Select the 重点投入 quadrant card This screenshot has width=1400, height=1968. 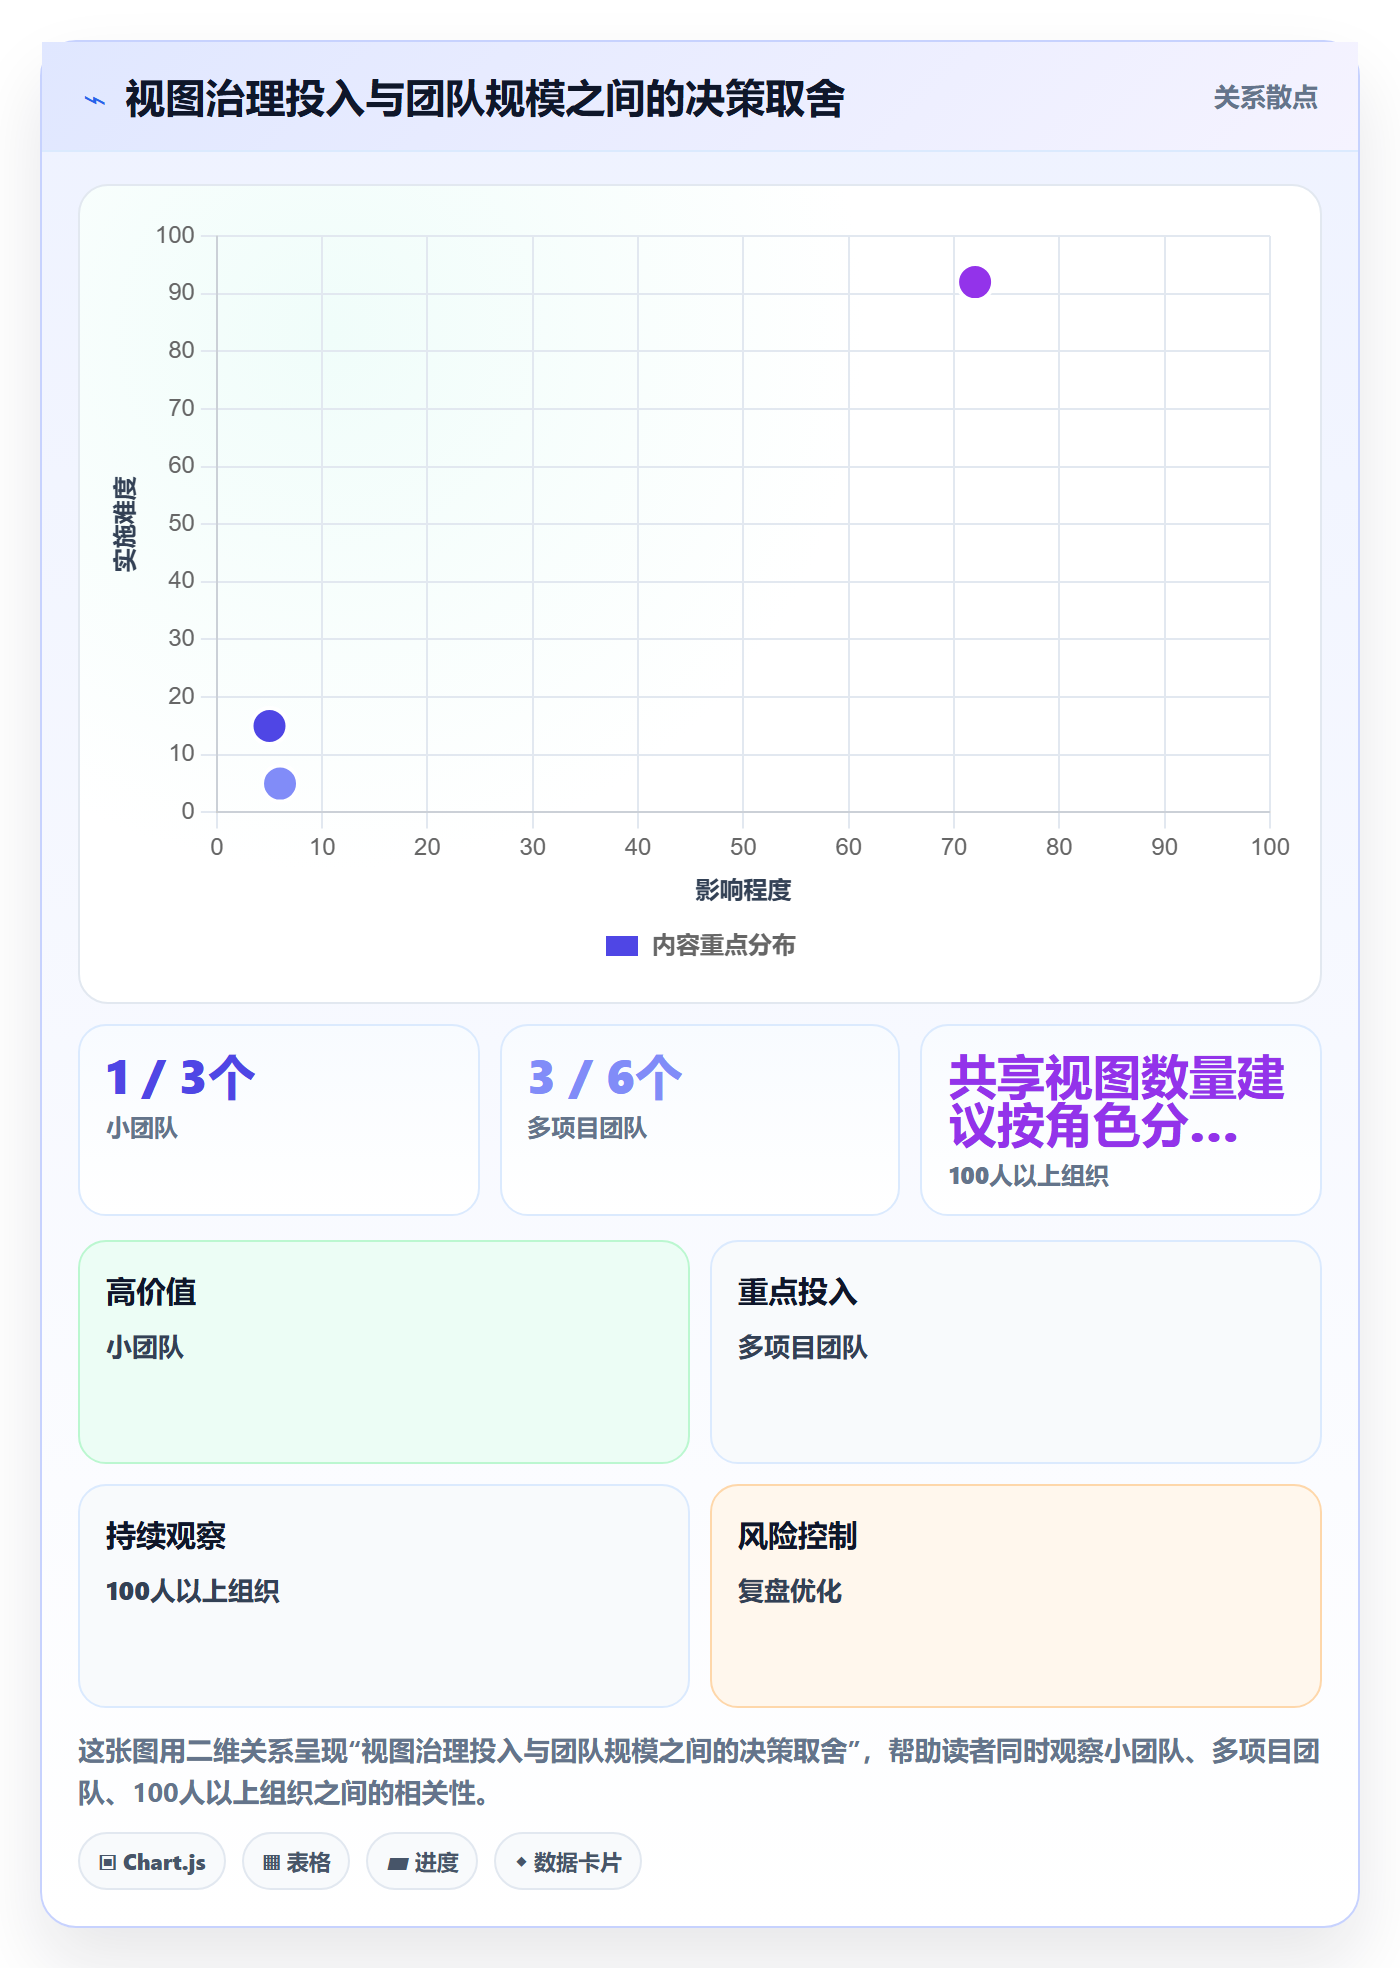point(1016,1352)
